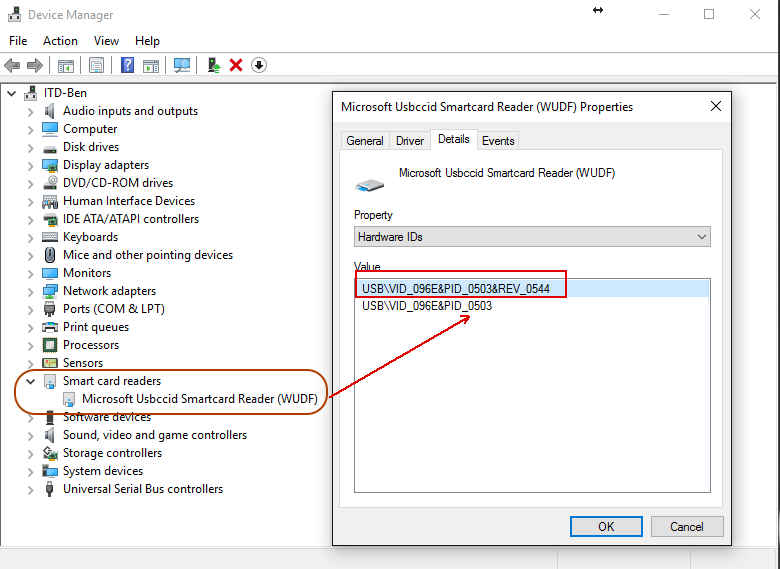
Task: Expand IDE ATA/ATAPI controllers
Action: [30, 219]
